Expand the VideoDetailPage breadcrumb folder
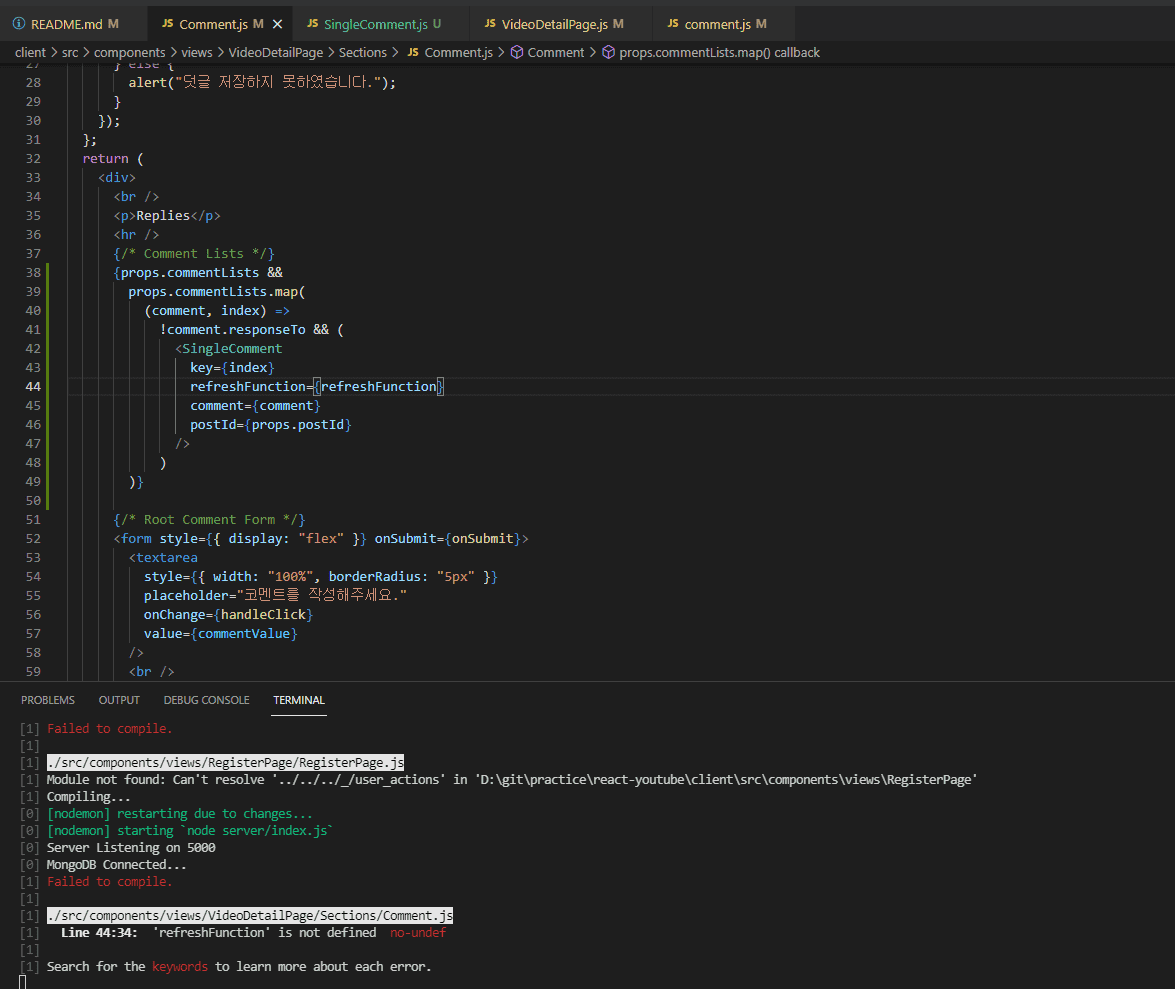The height and width of the screenshot is (989, 1175). pyautogui.click(x=275, y=52)
